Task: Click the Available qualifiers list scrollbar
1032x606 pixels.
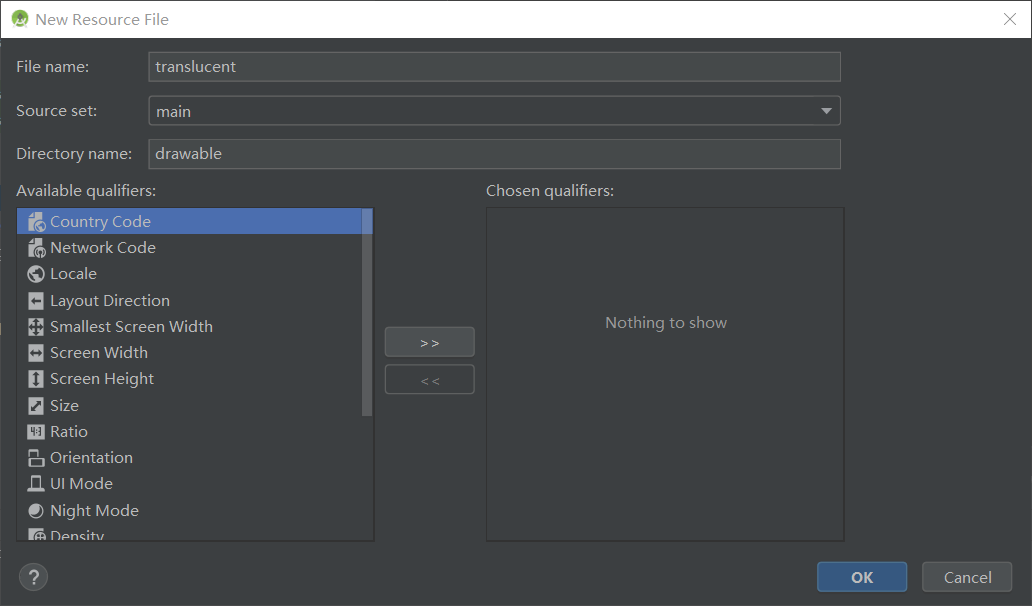Action: click(x=367, y=313)
